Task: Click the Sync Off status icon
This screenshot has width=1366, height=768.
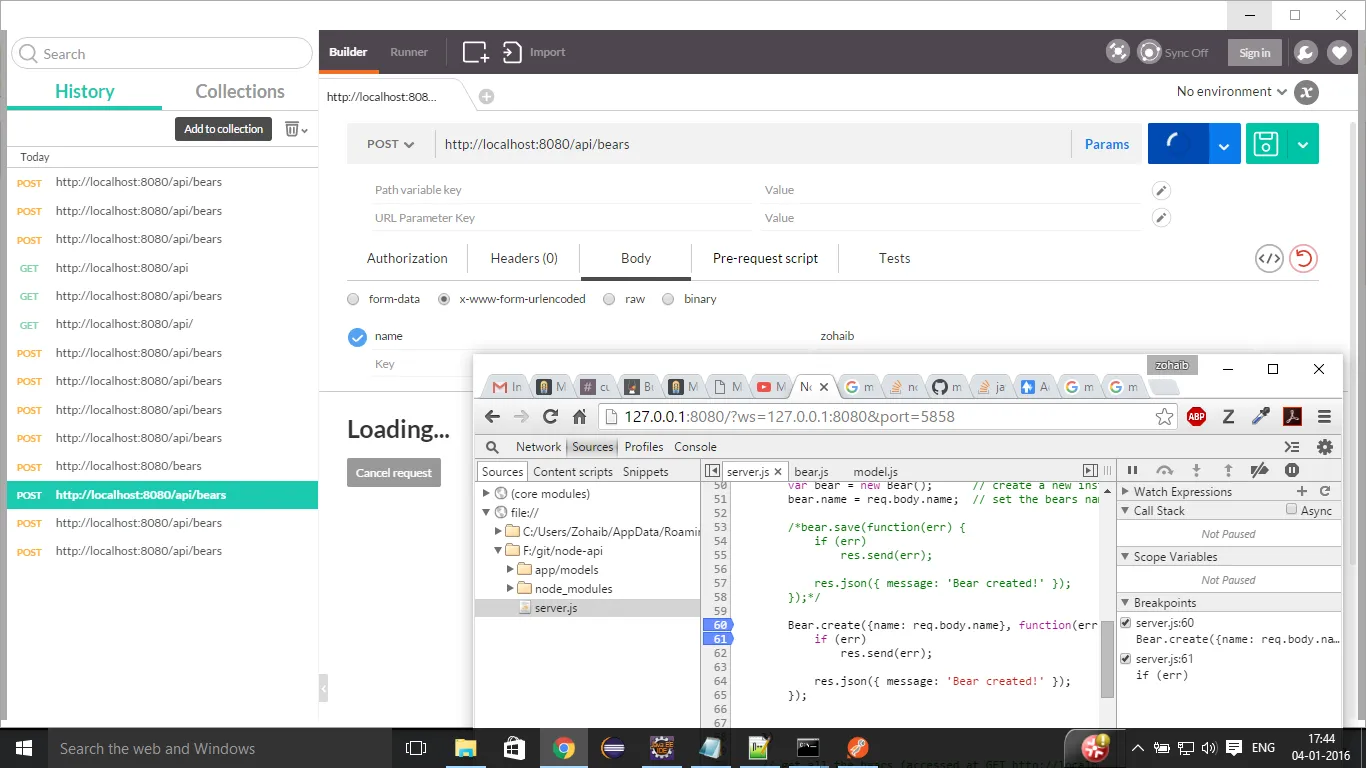Action: (1150, 52)
